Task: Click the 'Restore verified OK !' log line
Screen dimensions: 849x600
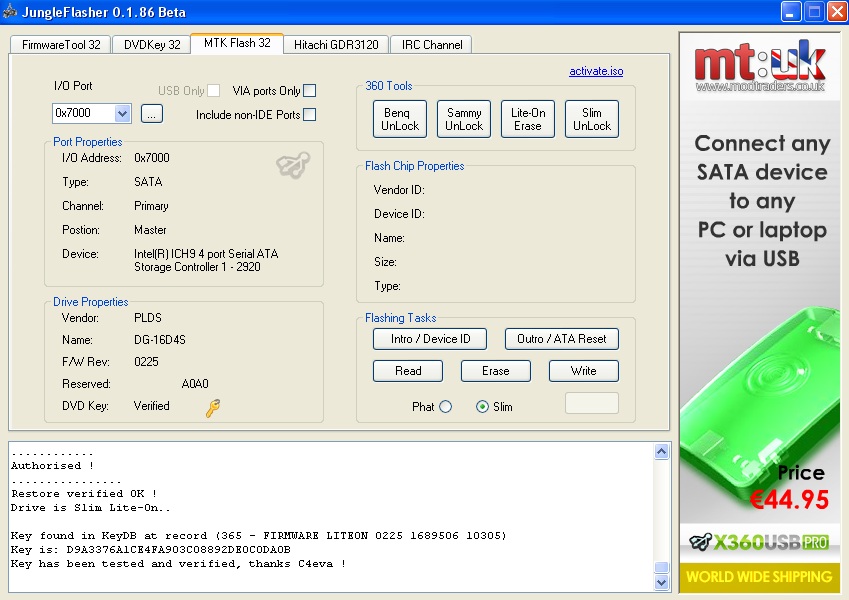Action: pyautogui.click(x=84, y=494)
